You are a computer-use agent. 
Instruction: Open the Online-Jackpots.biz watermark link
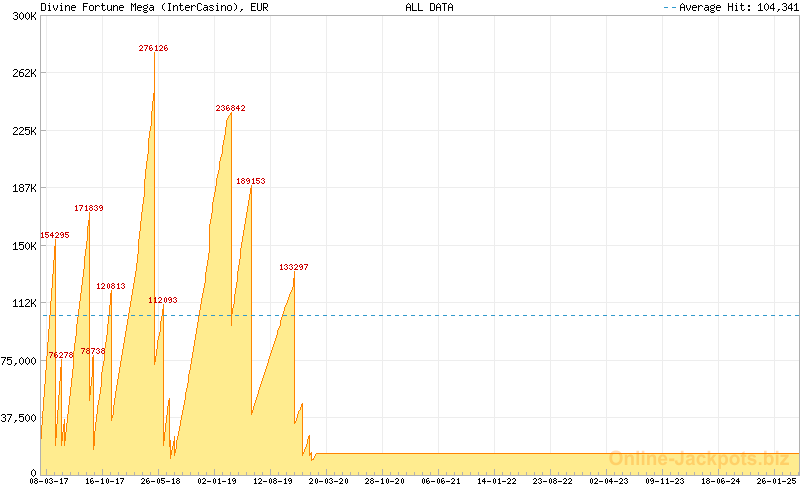[699, 458]
